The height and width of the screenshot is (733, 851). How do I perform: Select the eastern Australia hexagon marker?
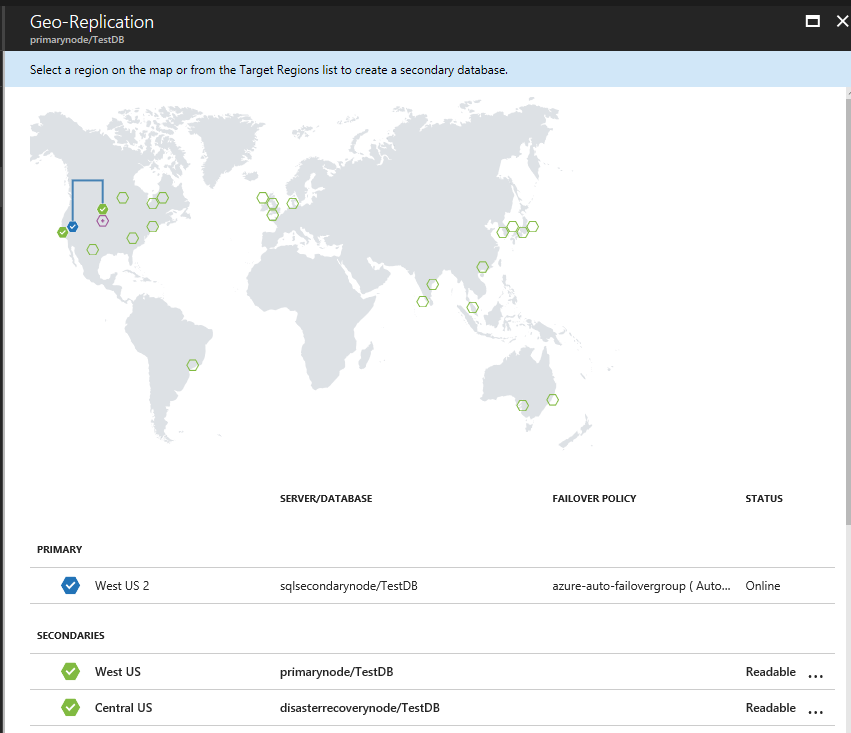pos(552,400)
